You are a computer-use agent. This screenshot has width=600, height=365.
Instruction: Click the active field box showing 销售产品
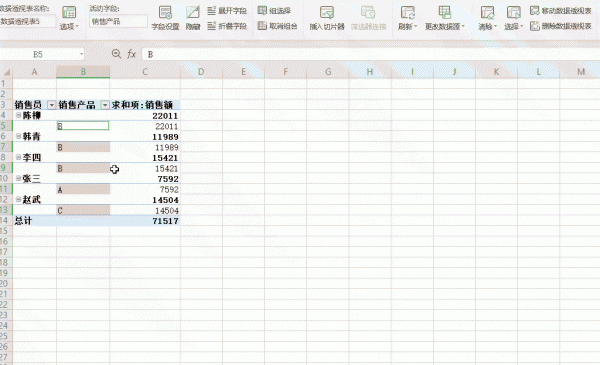(118, 21)
